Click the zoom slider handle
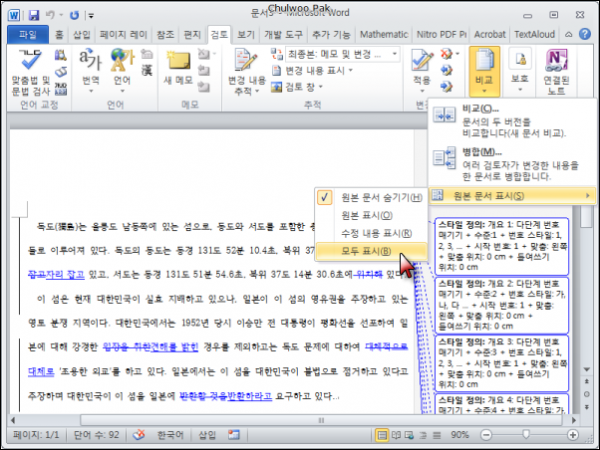This screenshot has width=600, height=450. click(526, 434)
